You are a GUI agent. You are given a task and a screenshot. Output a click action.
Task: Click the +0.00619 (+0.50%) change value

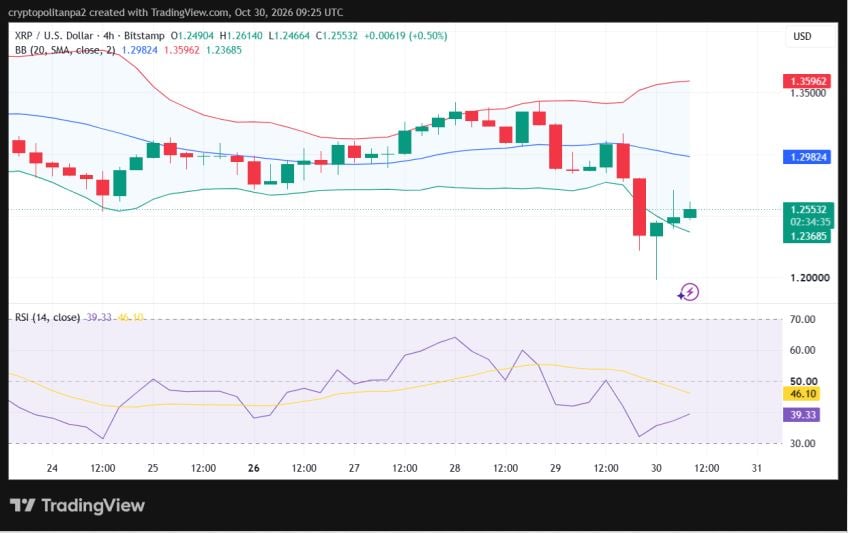pyautogui.click(x=406, y=36)
